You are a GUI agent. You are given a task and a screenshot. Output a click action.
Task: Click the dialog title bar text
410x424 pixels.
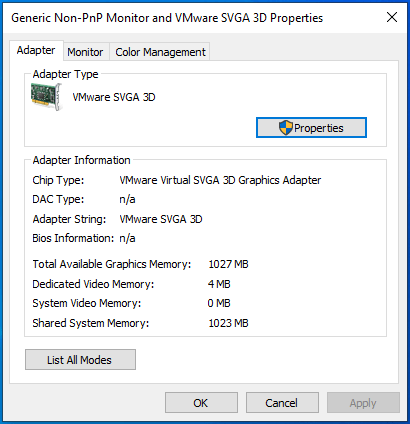tap(167, 18)
